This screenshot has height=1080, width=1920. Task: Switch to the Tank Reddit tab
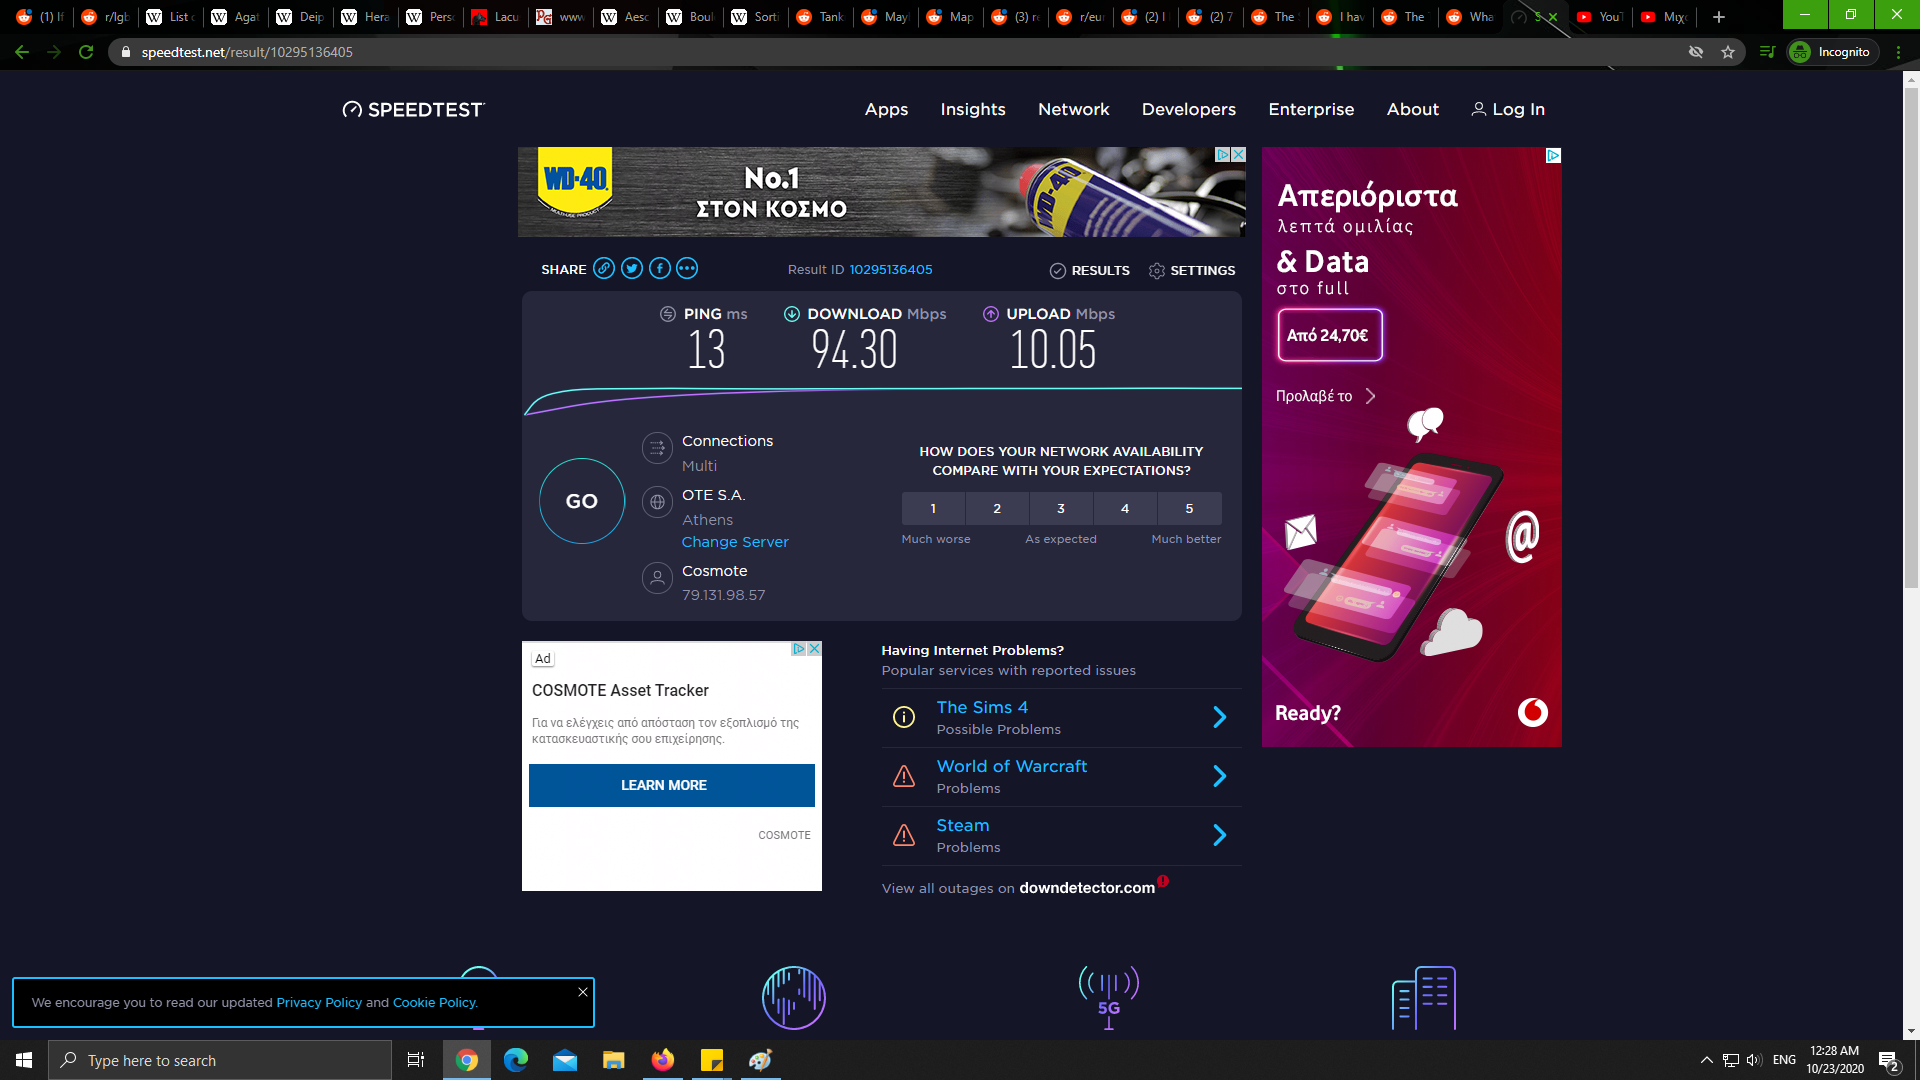tap(821, 17)
